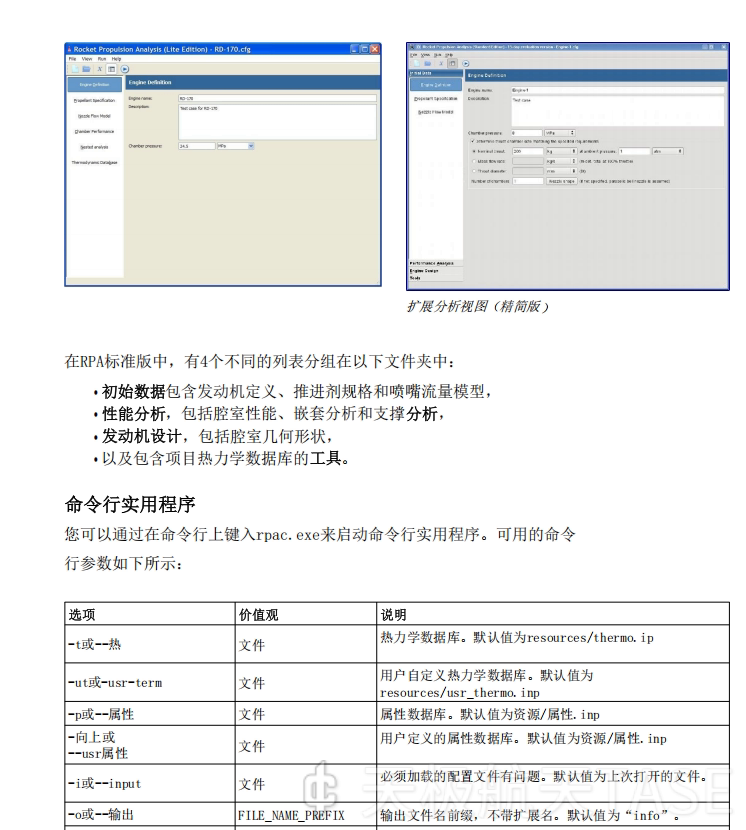This screenshot has width=746, height=830.
Task: Expand Initial Data group in Standard Edition sidebar
Action: (x=436, y=74)
